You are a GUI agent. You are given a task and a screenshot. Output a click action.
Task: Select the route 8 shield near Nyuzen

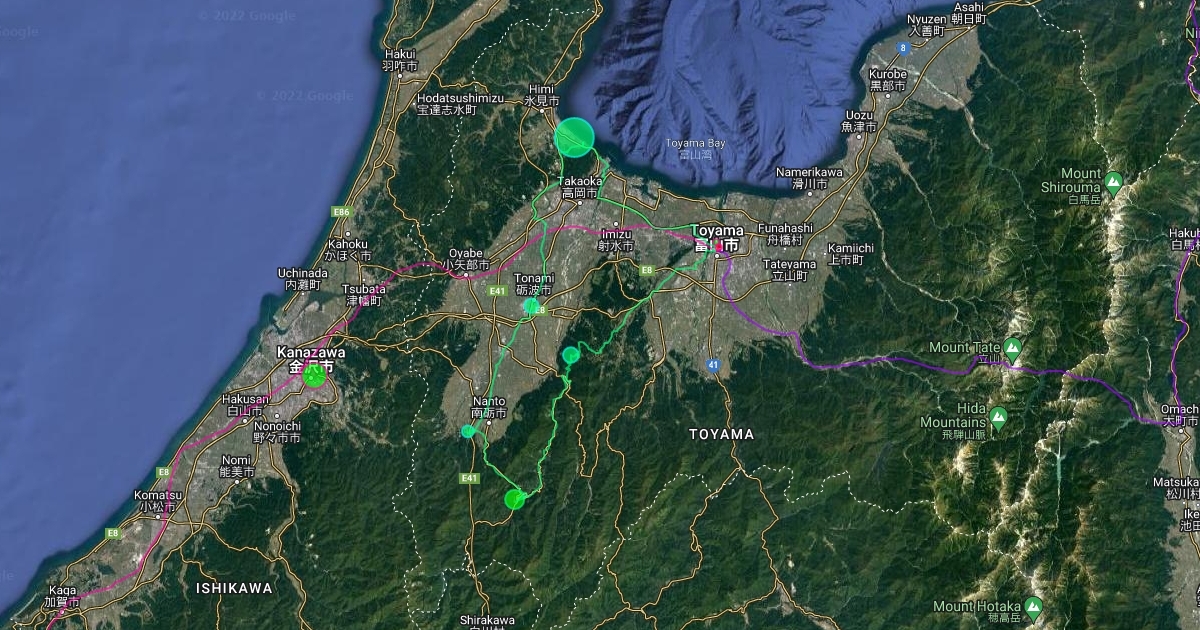pyautogui.click(x=903, y=47)
